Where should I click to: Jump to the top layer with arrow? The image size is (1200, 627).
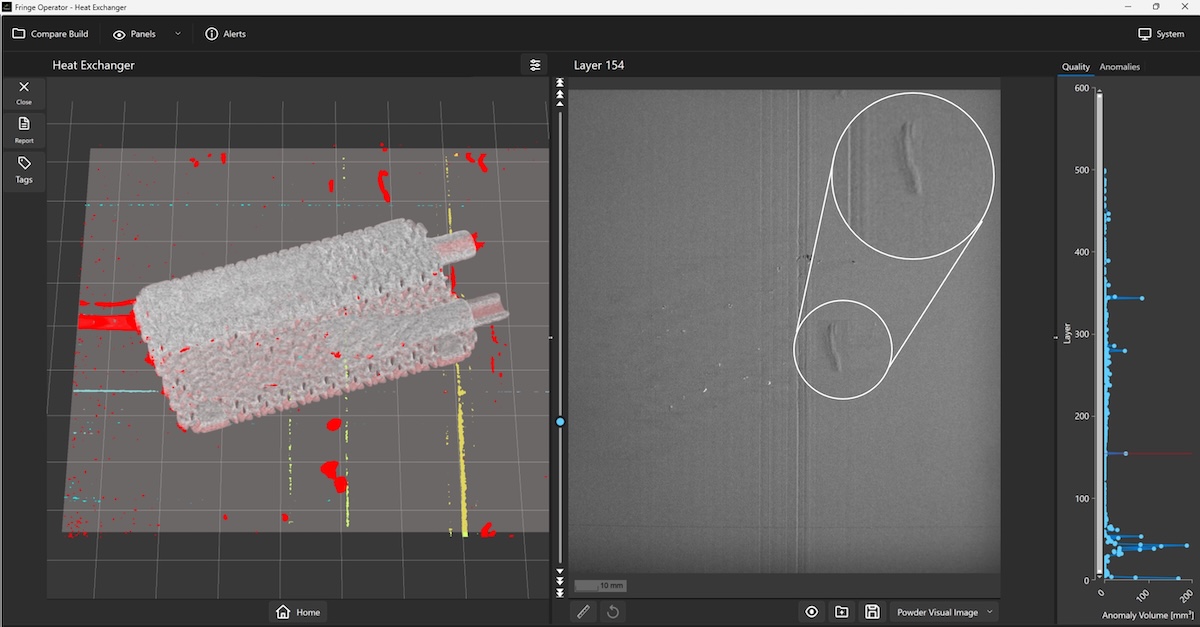(560, 83)
